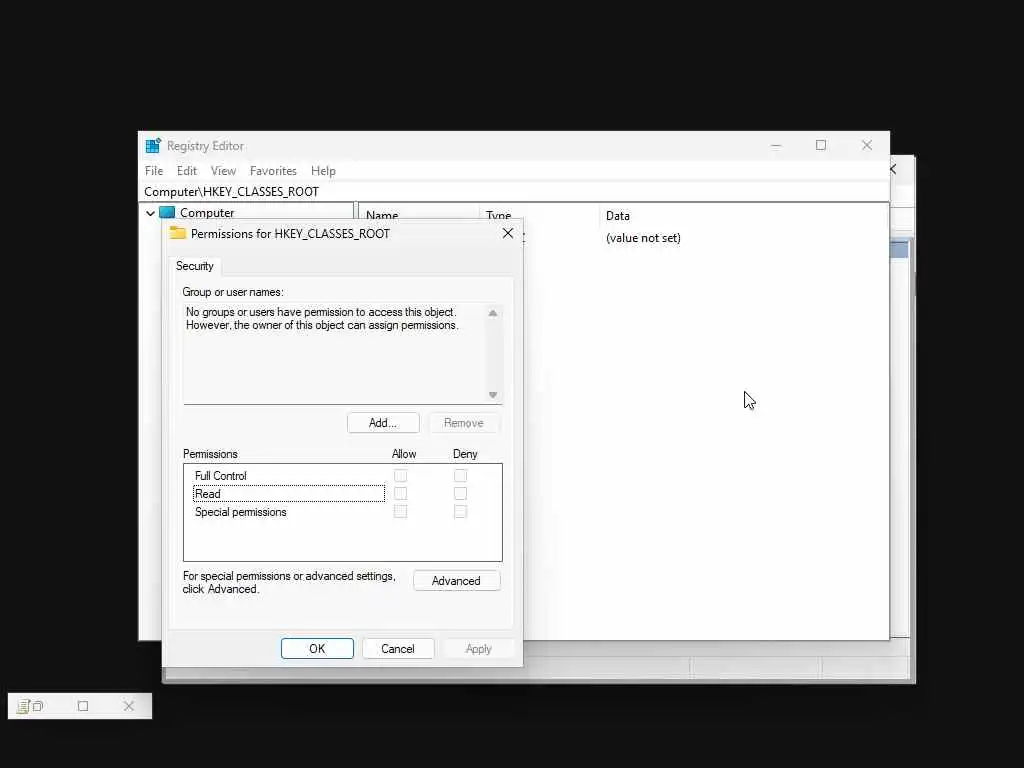Click the Remove button

pos(464,423)
